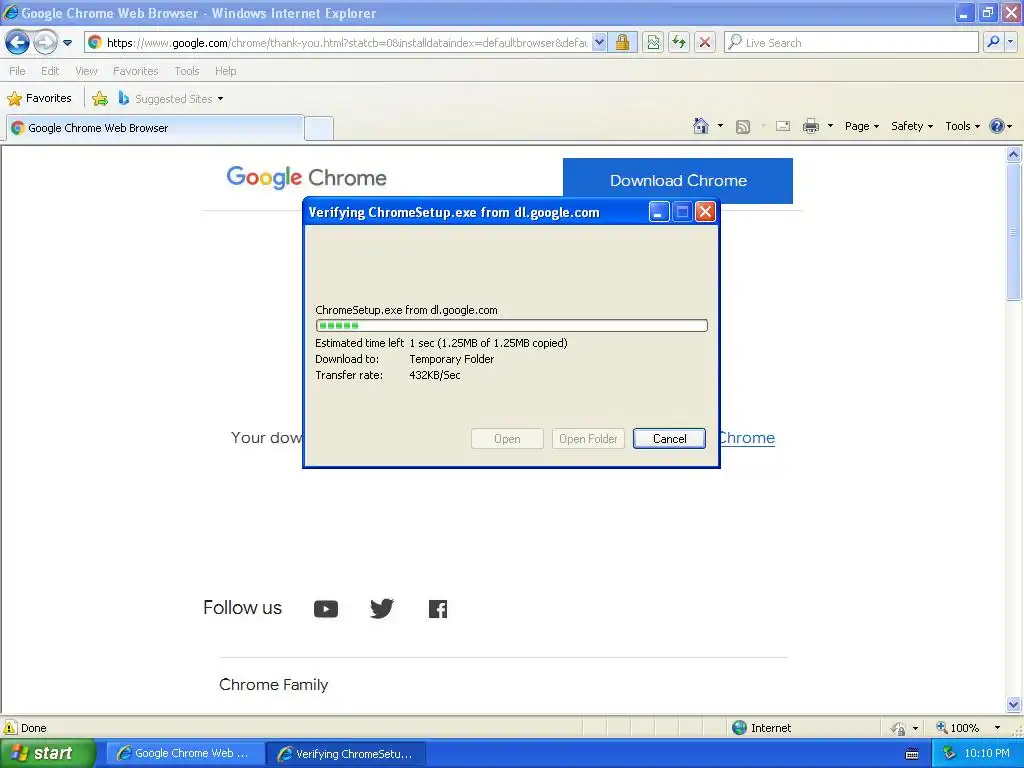
Task: Refresh the page with the Refresh icon
Action: tap(679, 43)
